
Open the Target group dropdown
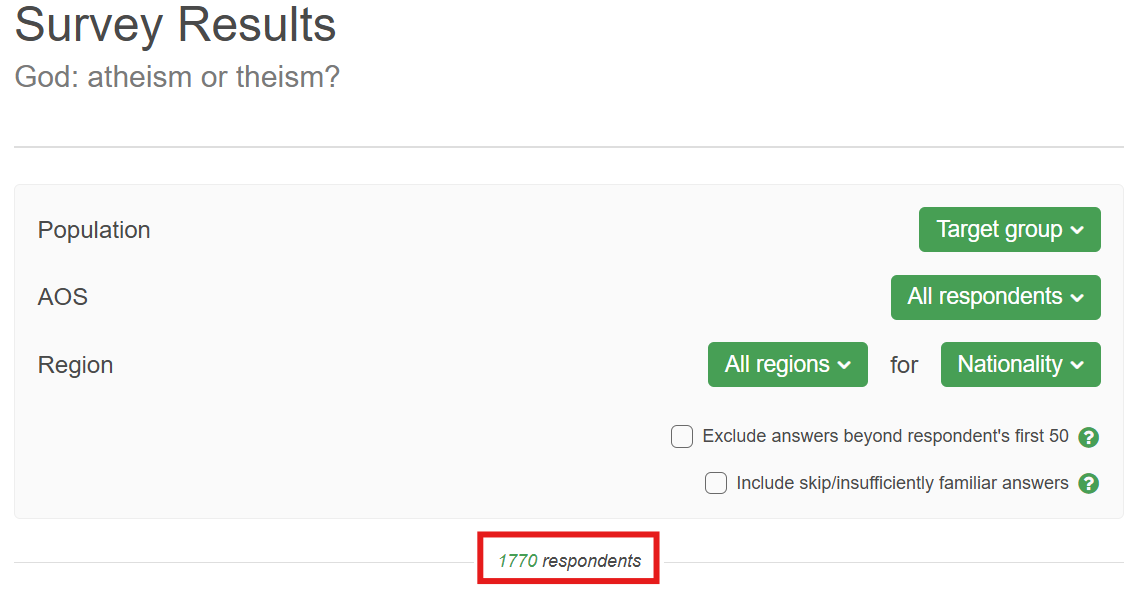[x=1009, y=230]
